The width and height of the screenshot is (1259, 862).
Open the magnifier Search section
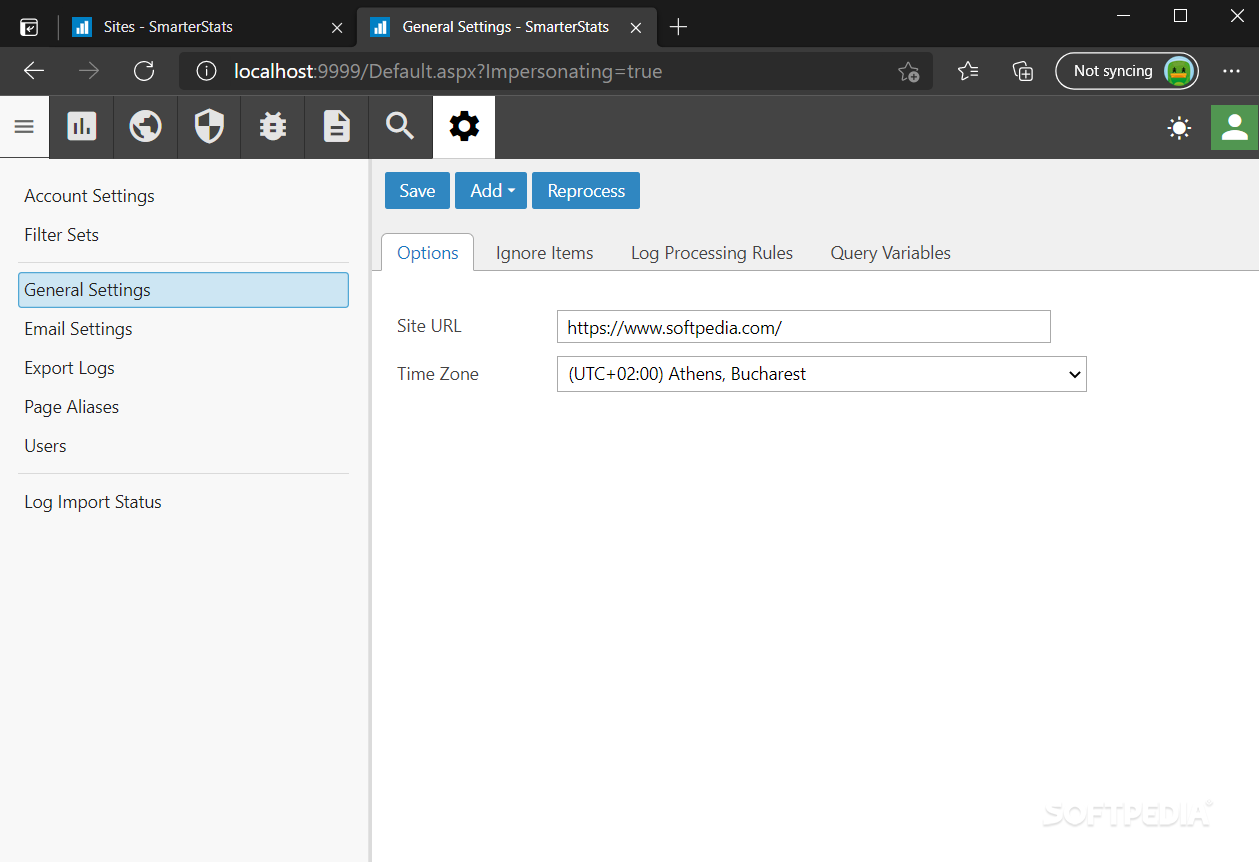[400, 127]
